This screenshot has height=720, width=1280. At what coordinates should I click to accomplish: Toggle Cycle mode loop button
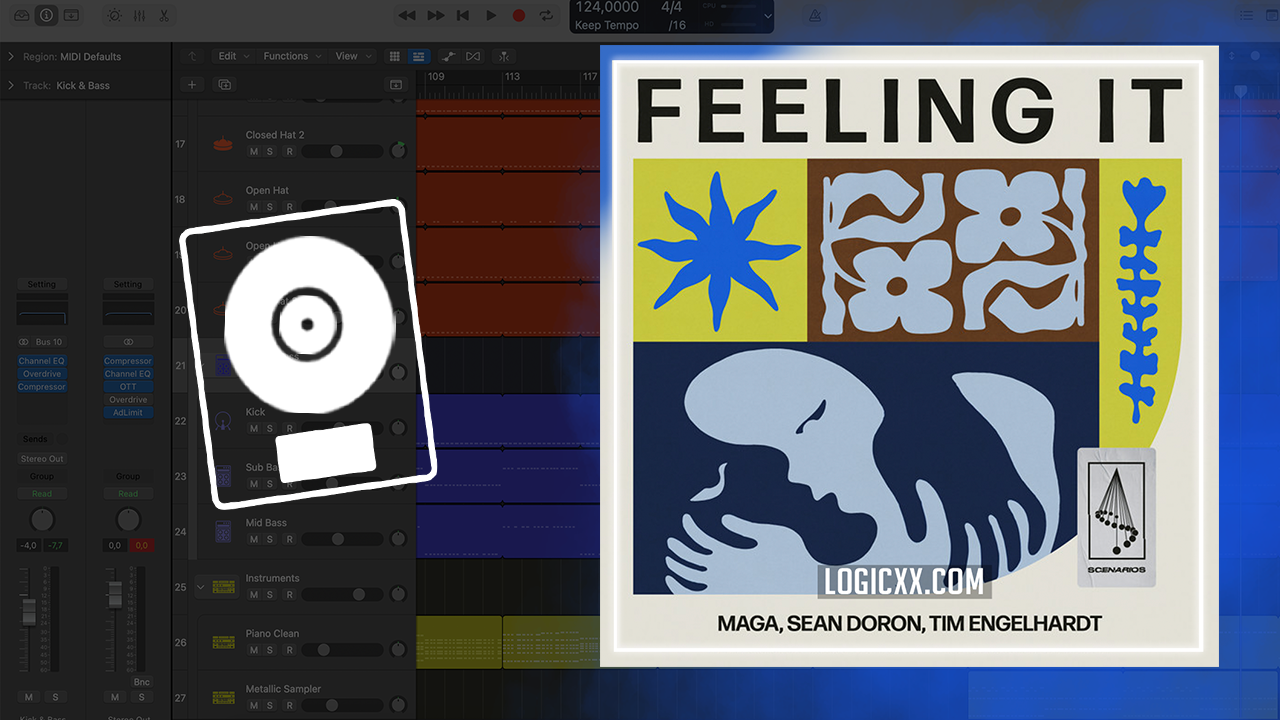tap(546, 15)
